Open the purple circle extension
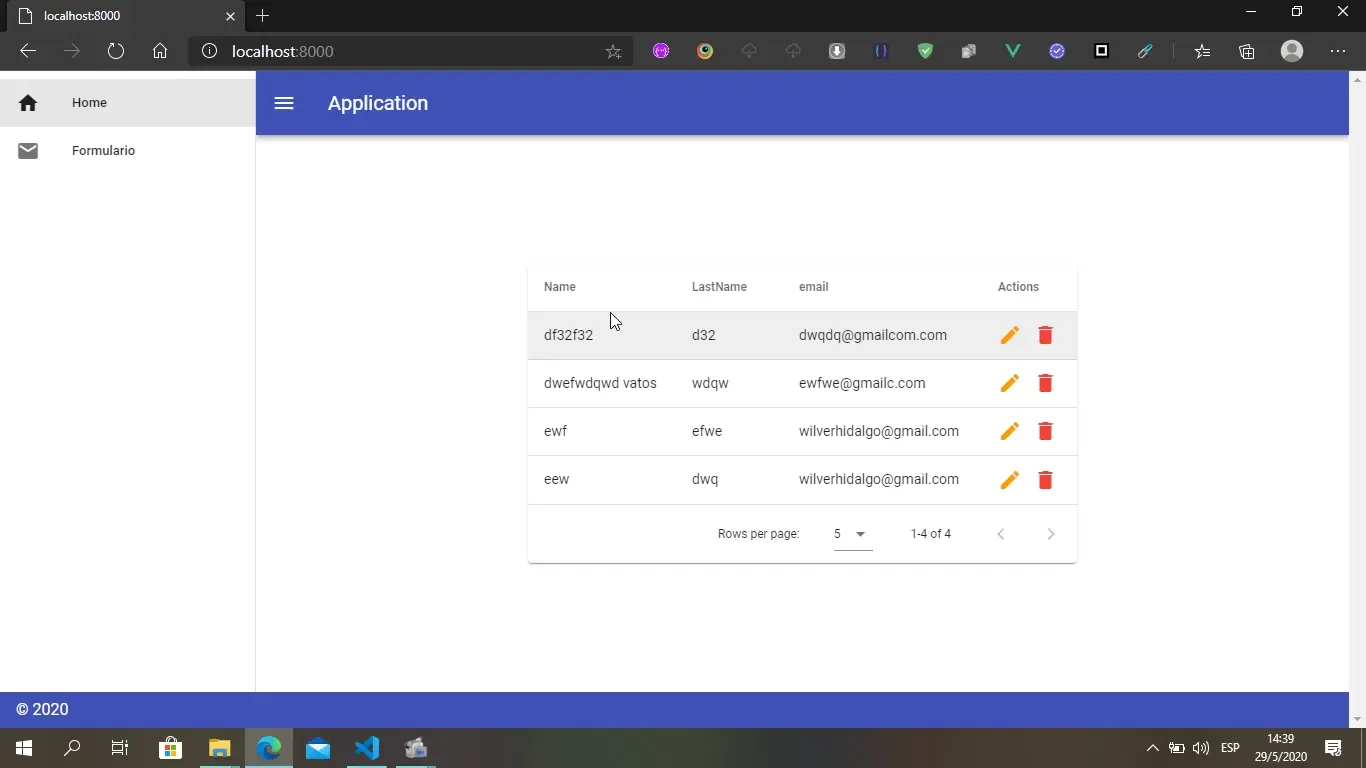Screen dimensions: 1366x768 (661, 51)
